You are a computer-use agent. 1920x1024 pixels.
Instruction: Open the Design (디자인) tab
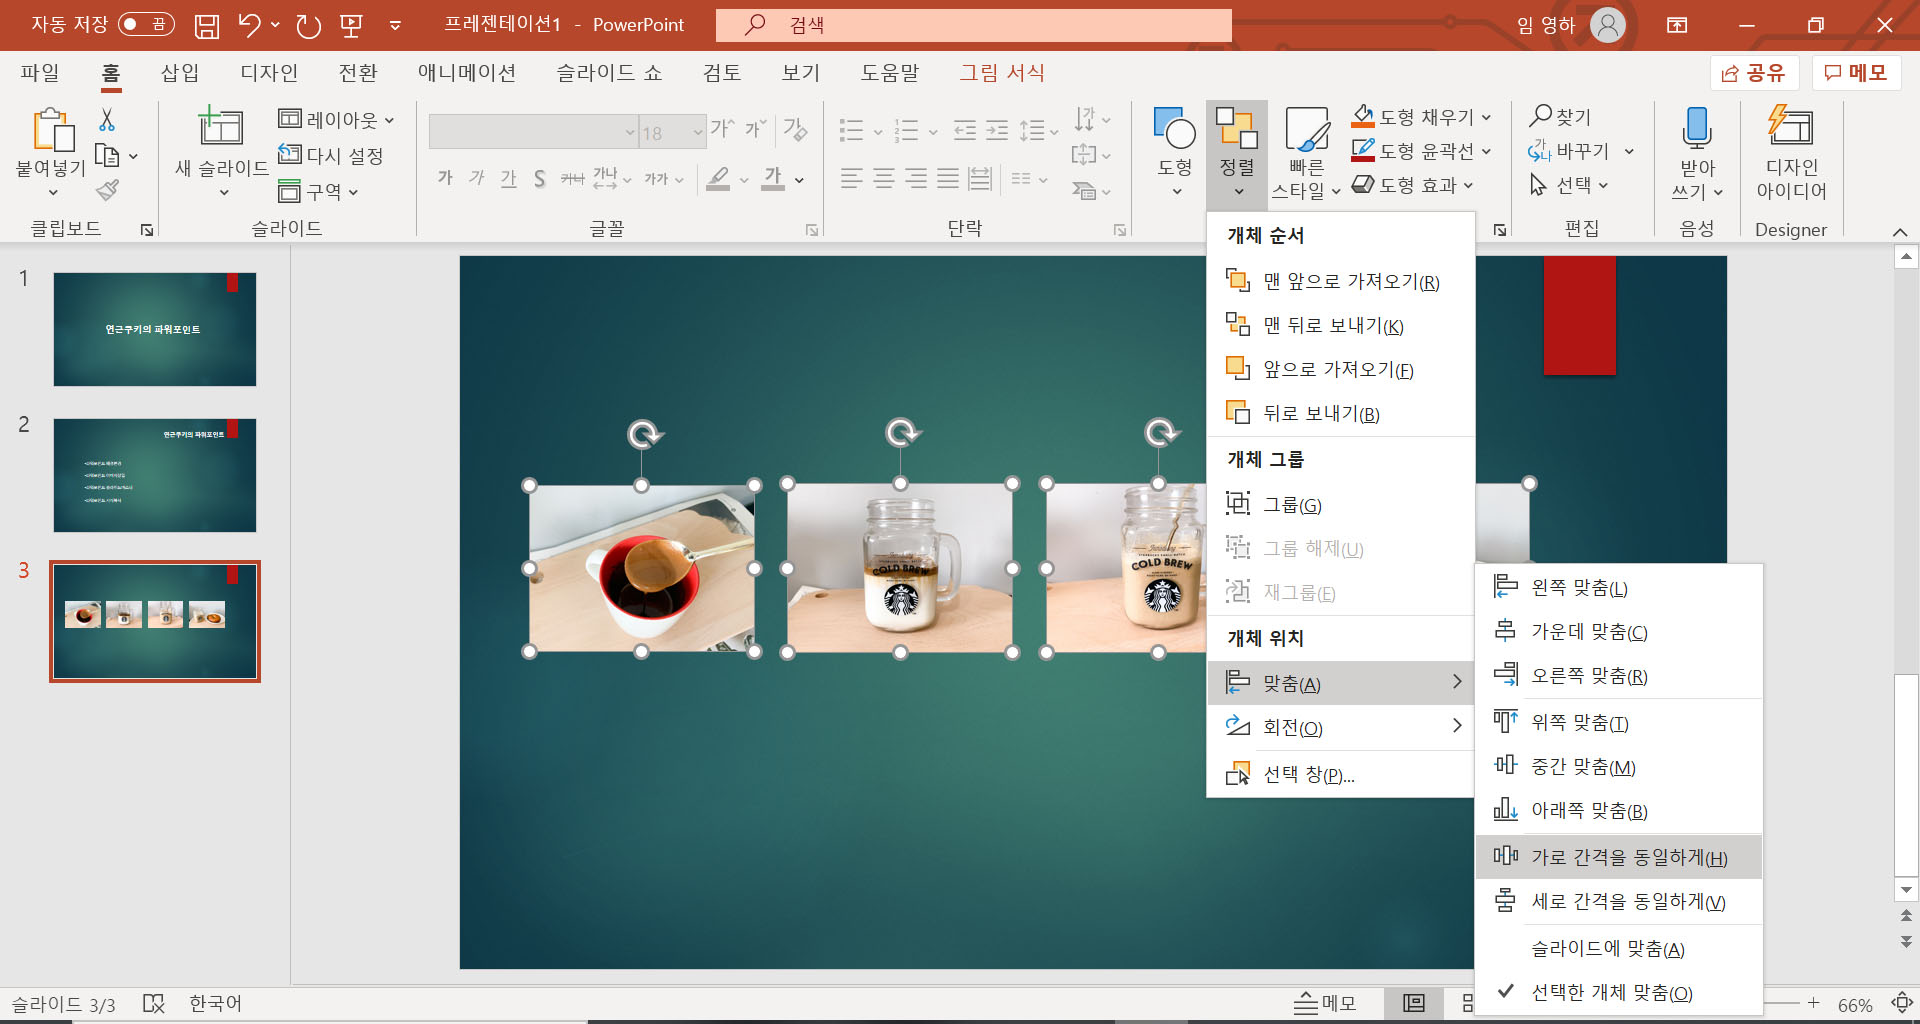[x=269, y=72]
